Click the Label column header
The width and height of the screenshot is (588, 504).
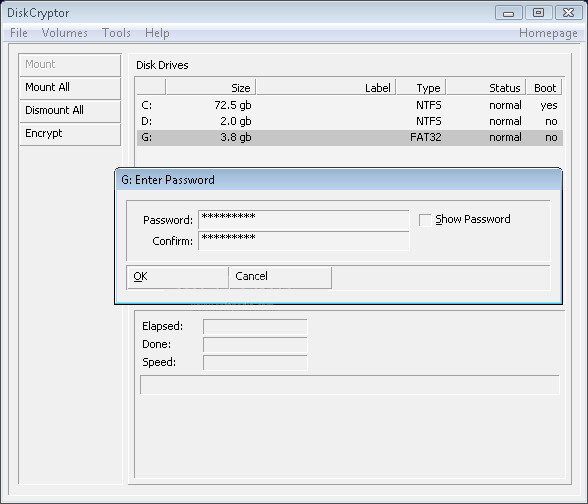[x=326, y=88]
